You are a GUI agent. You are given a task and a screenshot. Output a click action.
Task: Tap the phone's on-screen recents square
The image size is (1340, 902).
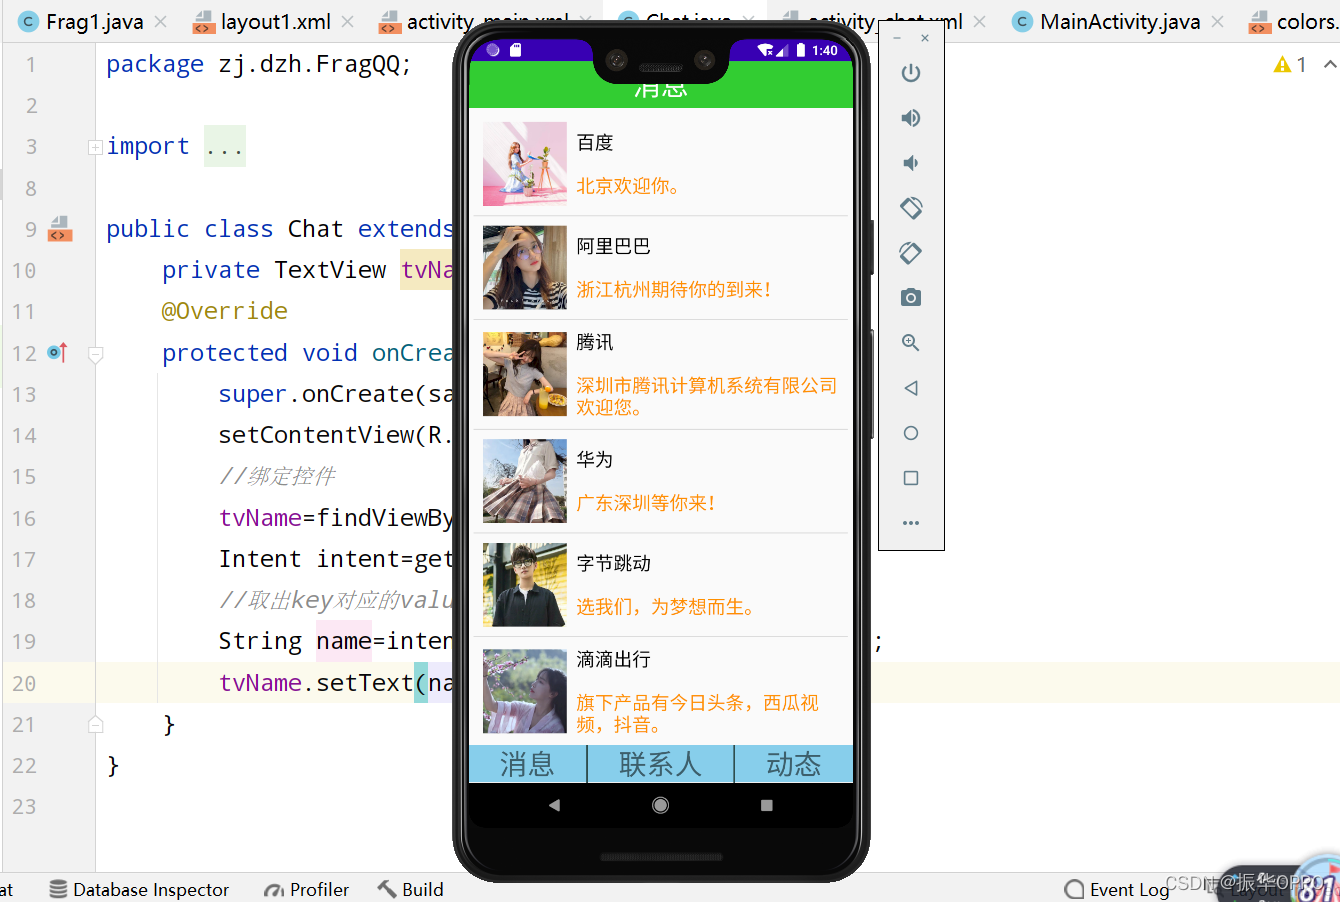coord(766,805)
